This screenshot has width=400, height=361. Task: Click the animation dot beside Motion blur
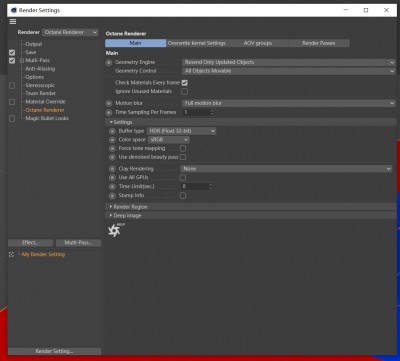[109, 103]
